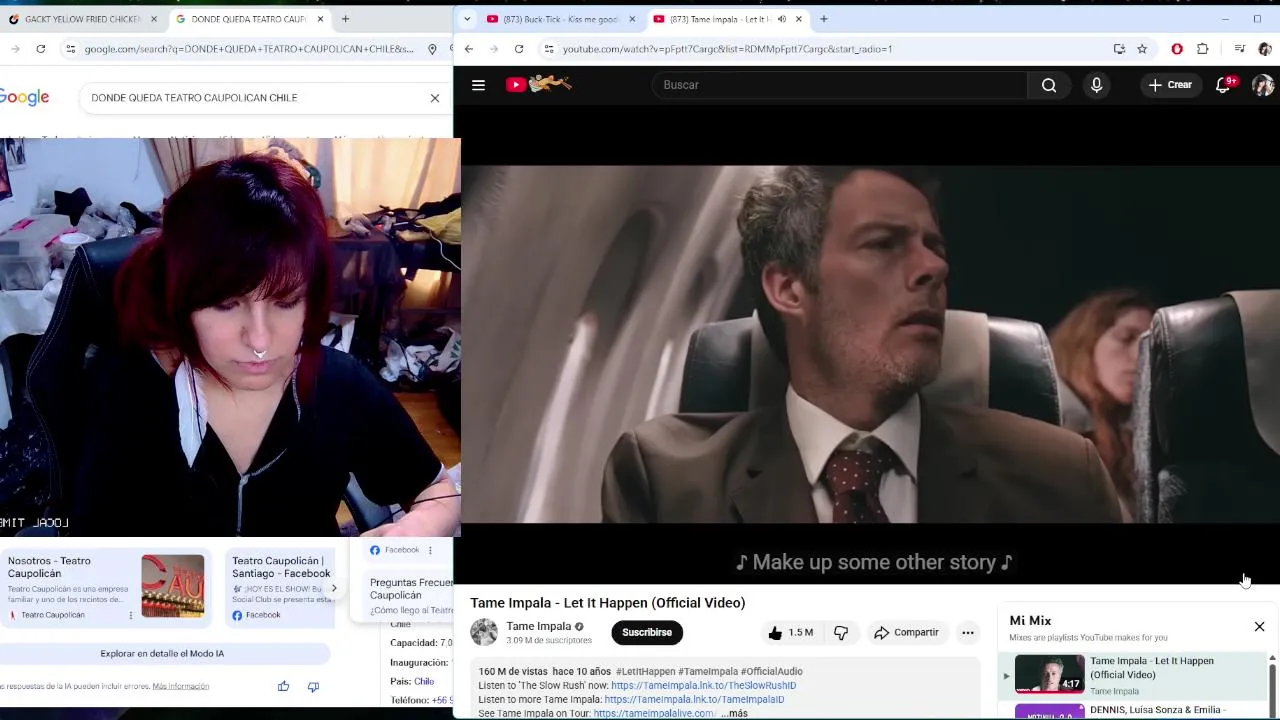Reload the Google search page
Screen dimensions: 1280x720
click(40, 48)
